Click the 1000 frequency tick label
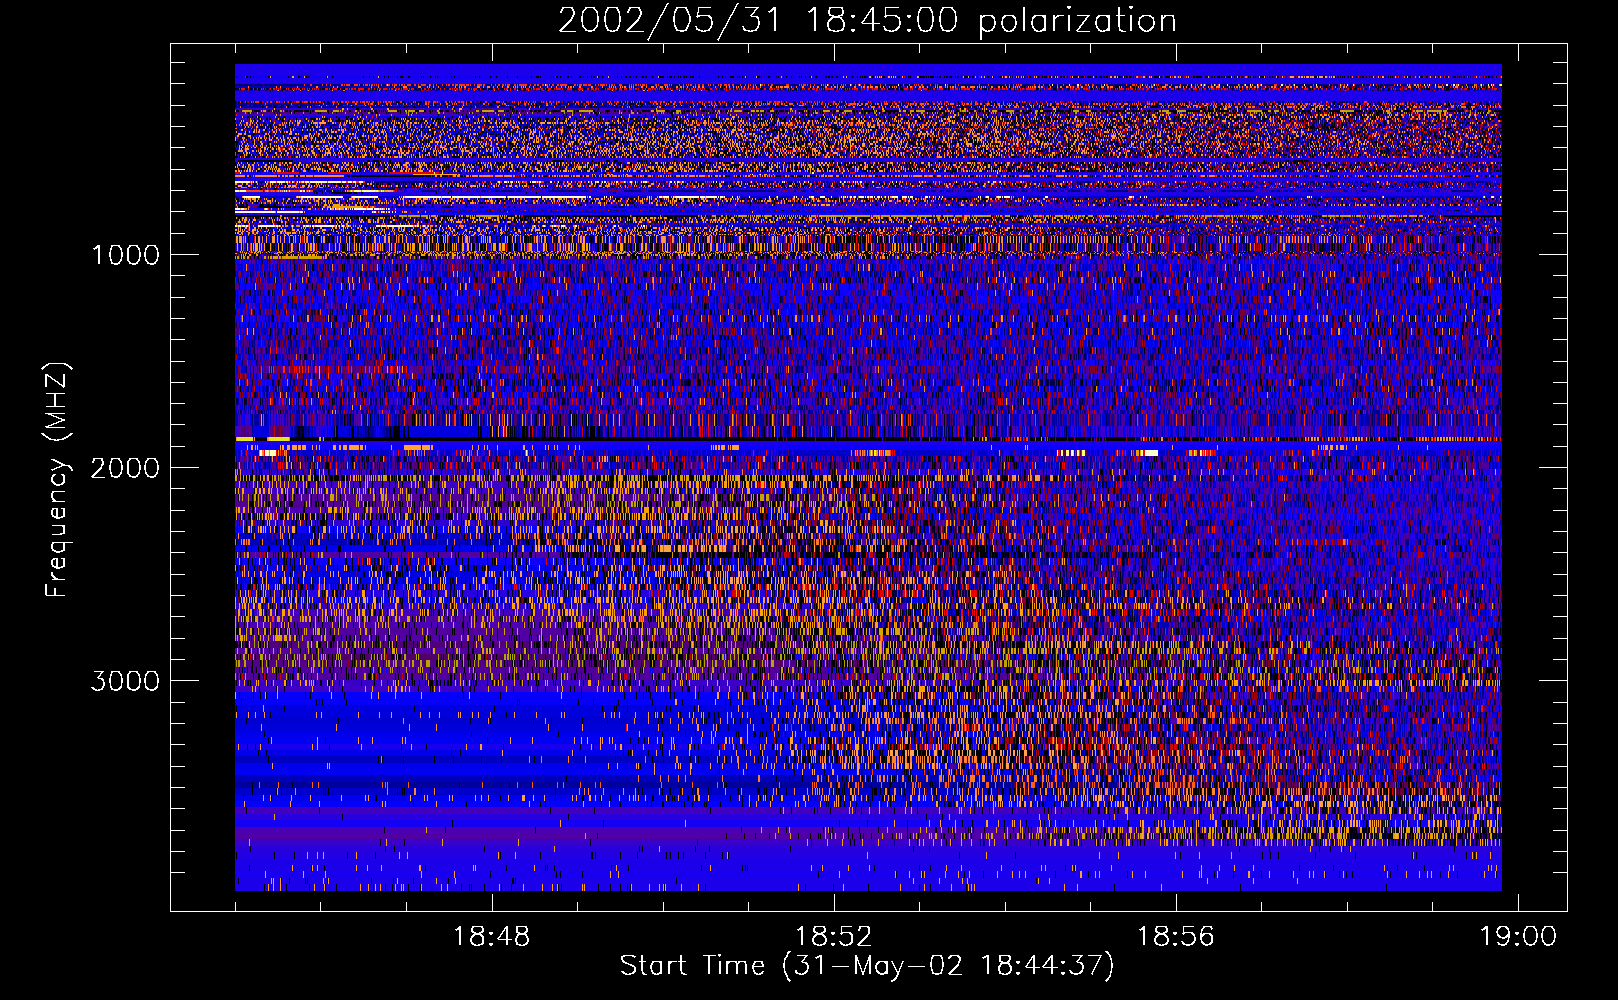 [x=125, y=255]
